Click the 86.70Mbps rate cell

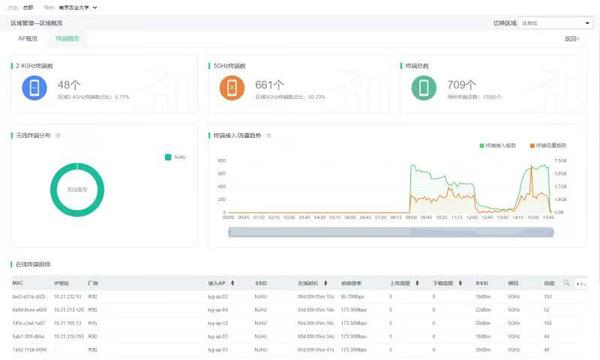click(352, 296)
